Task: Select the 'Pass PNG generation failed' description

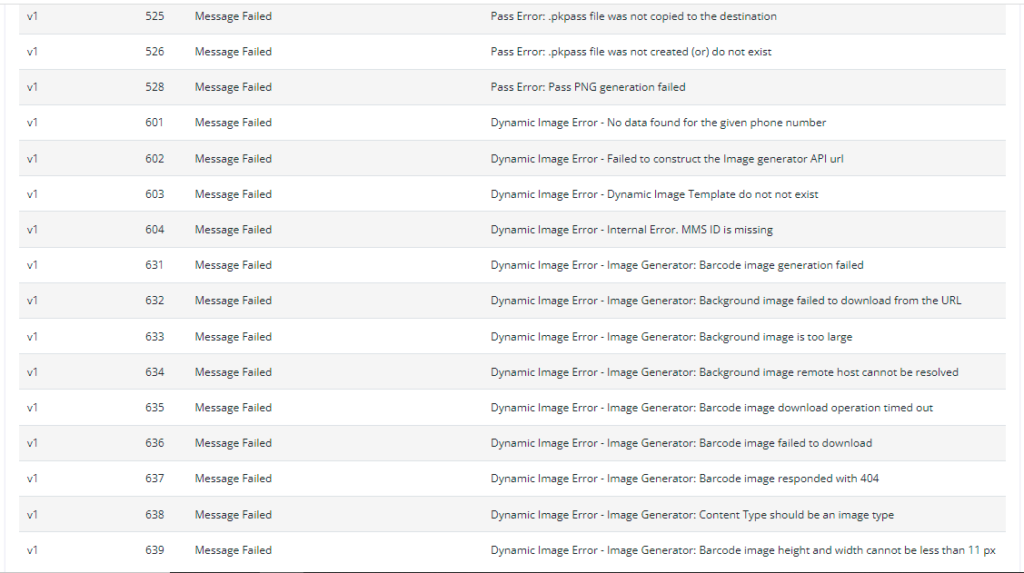Action: coord(588,87)
